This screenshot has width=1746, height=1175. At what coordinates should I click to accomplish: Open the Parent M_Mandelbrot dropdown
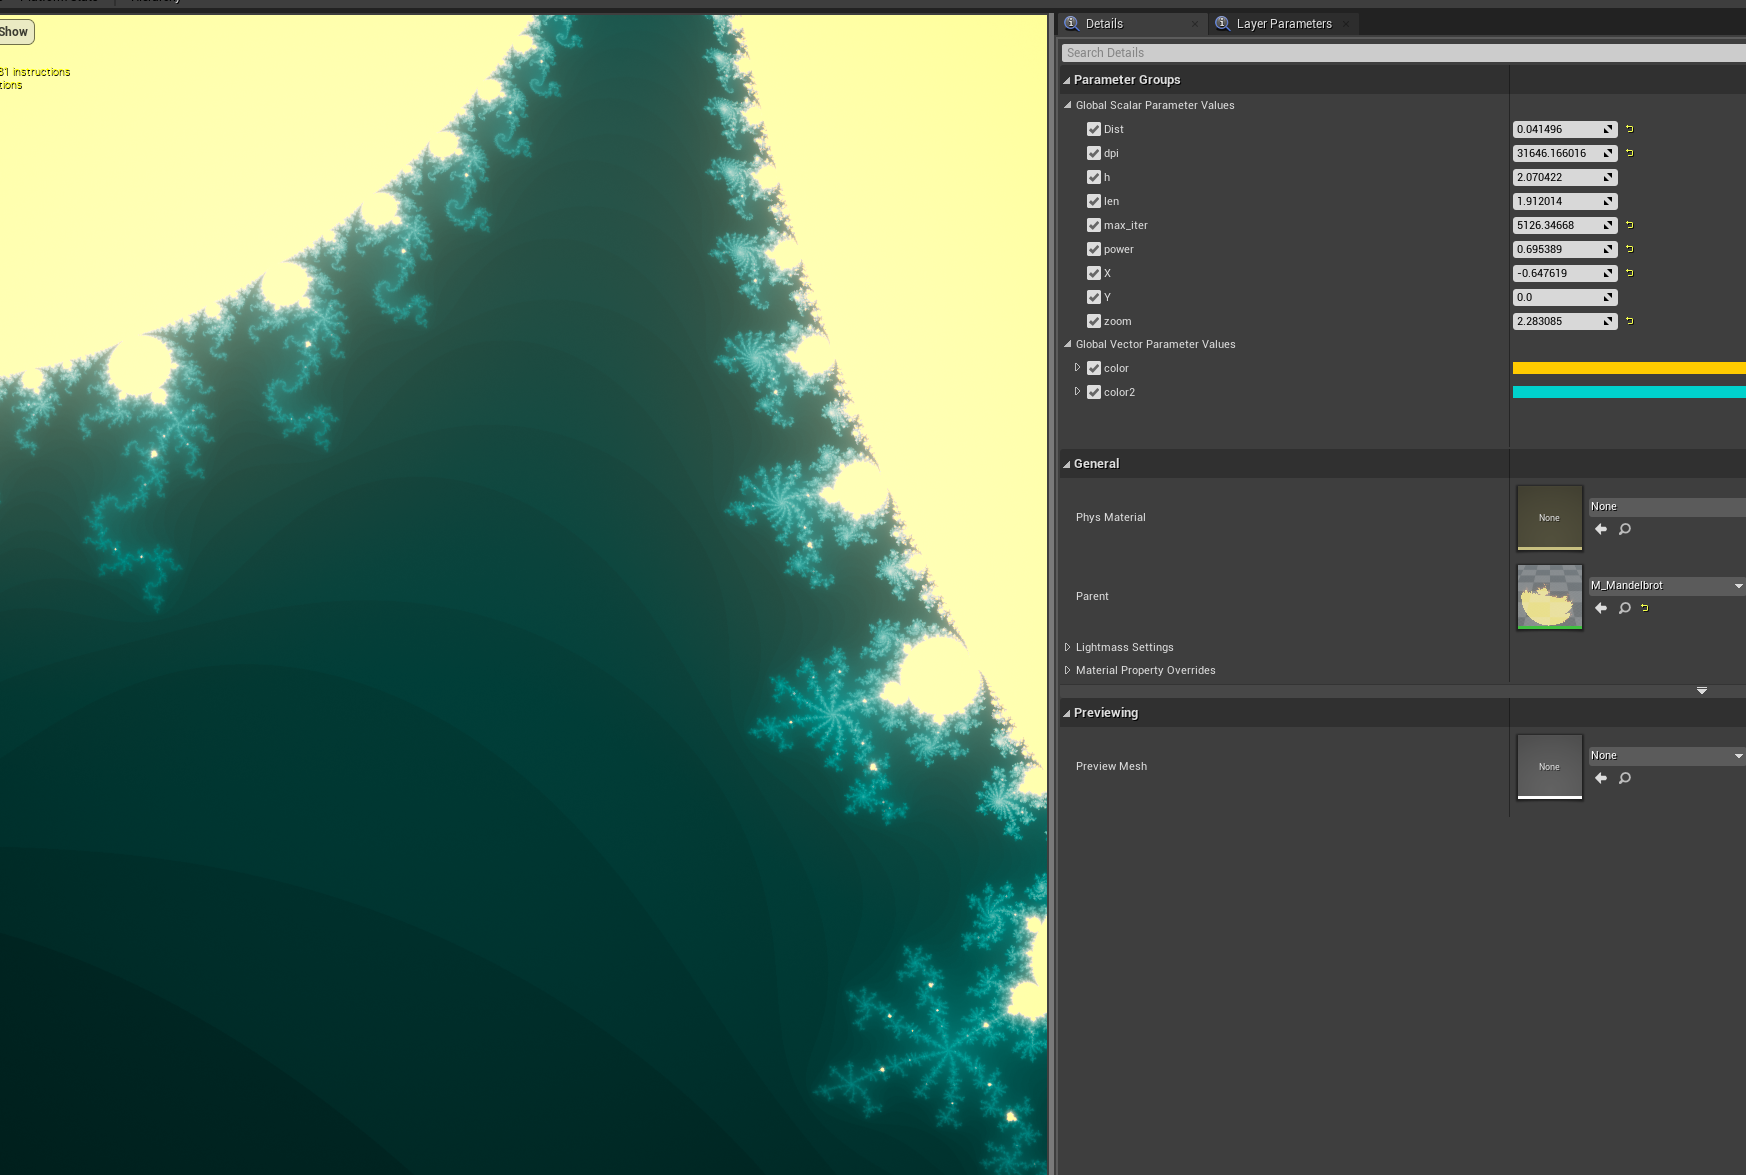[x=1667, y=586]
